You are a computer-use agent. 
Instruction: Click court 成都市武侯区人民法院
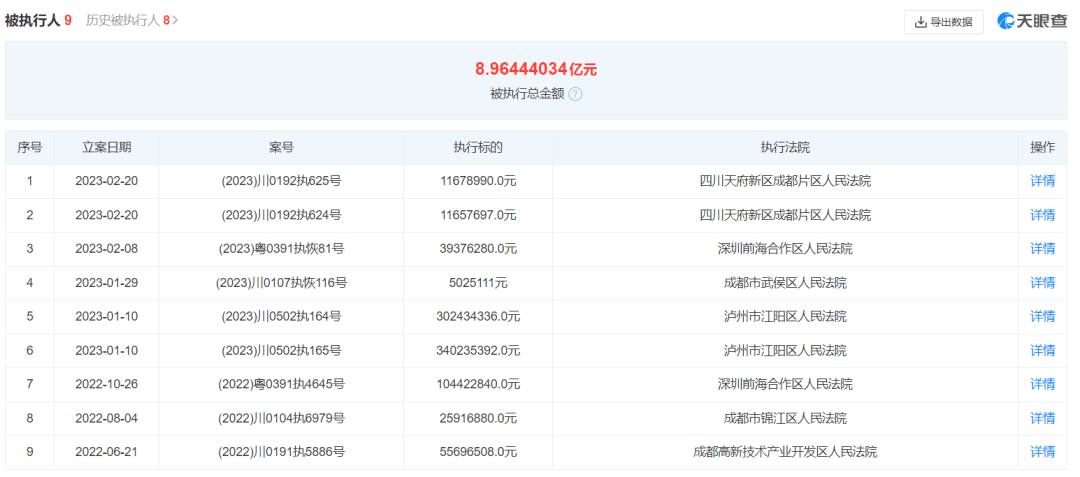(x=785, y=282)
